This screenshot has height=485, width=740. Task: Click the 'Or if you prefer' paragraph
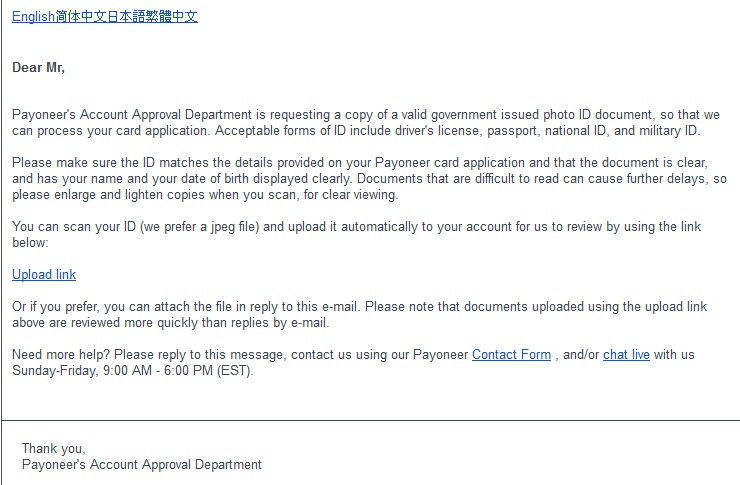360,315
